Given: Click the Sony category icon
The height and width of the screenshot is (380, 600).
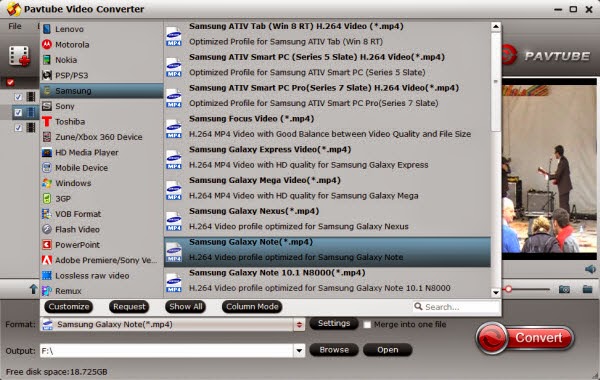Looking at the screenshot, I should click(47, 106).
